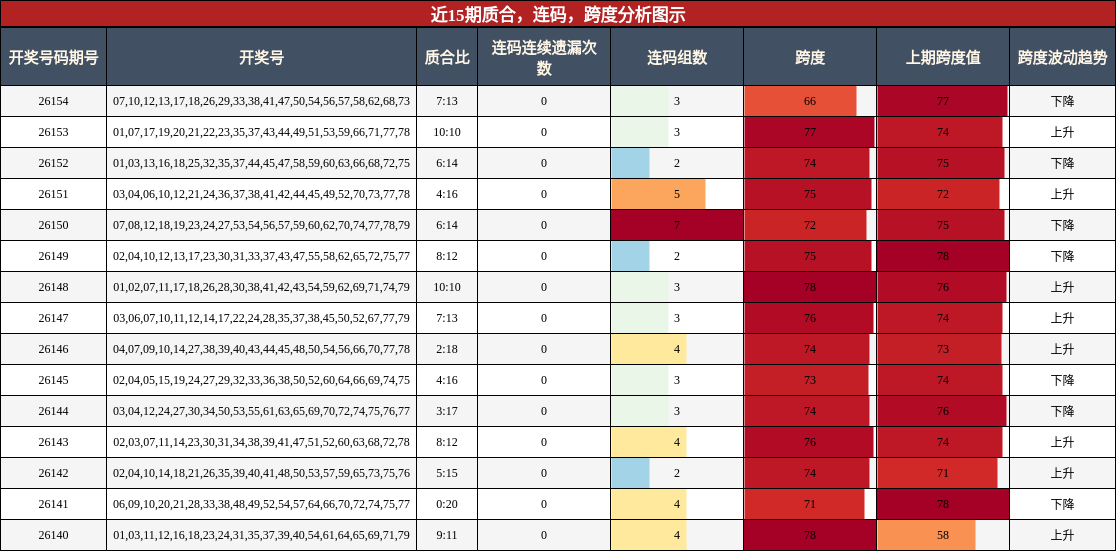Click the span value 71 in row 26141
The height and width of the screenshot is (551, 1116).
[810, 503]
